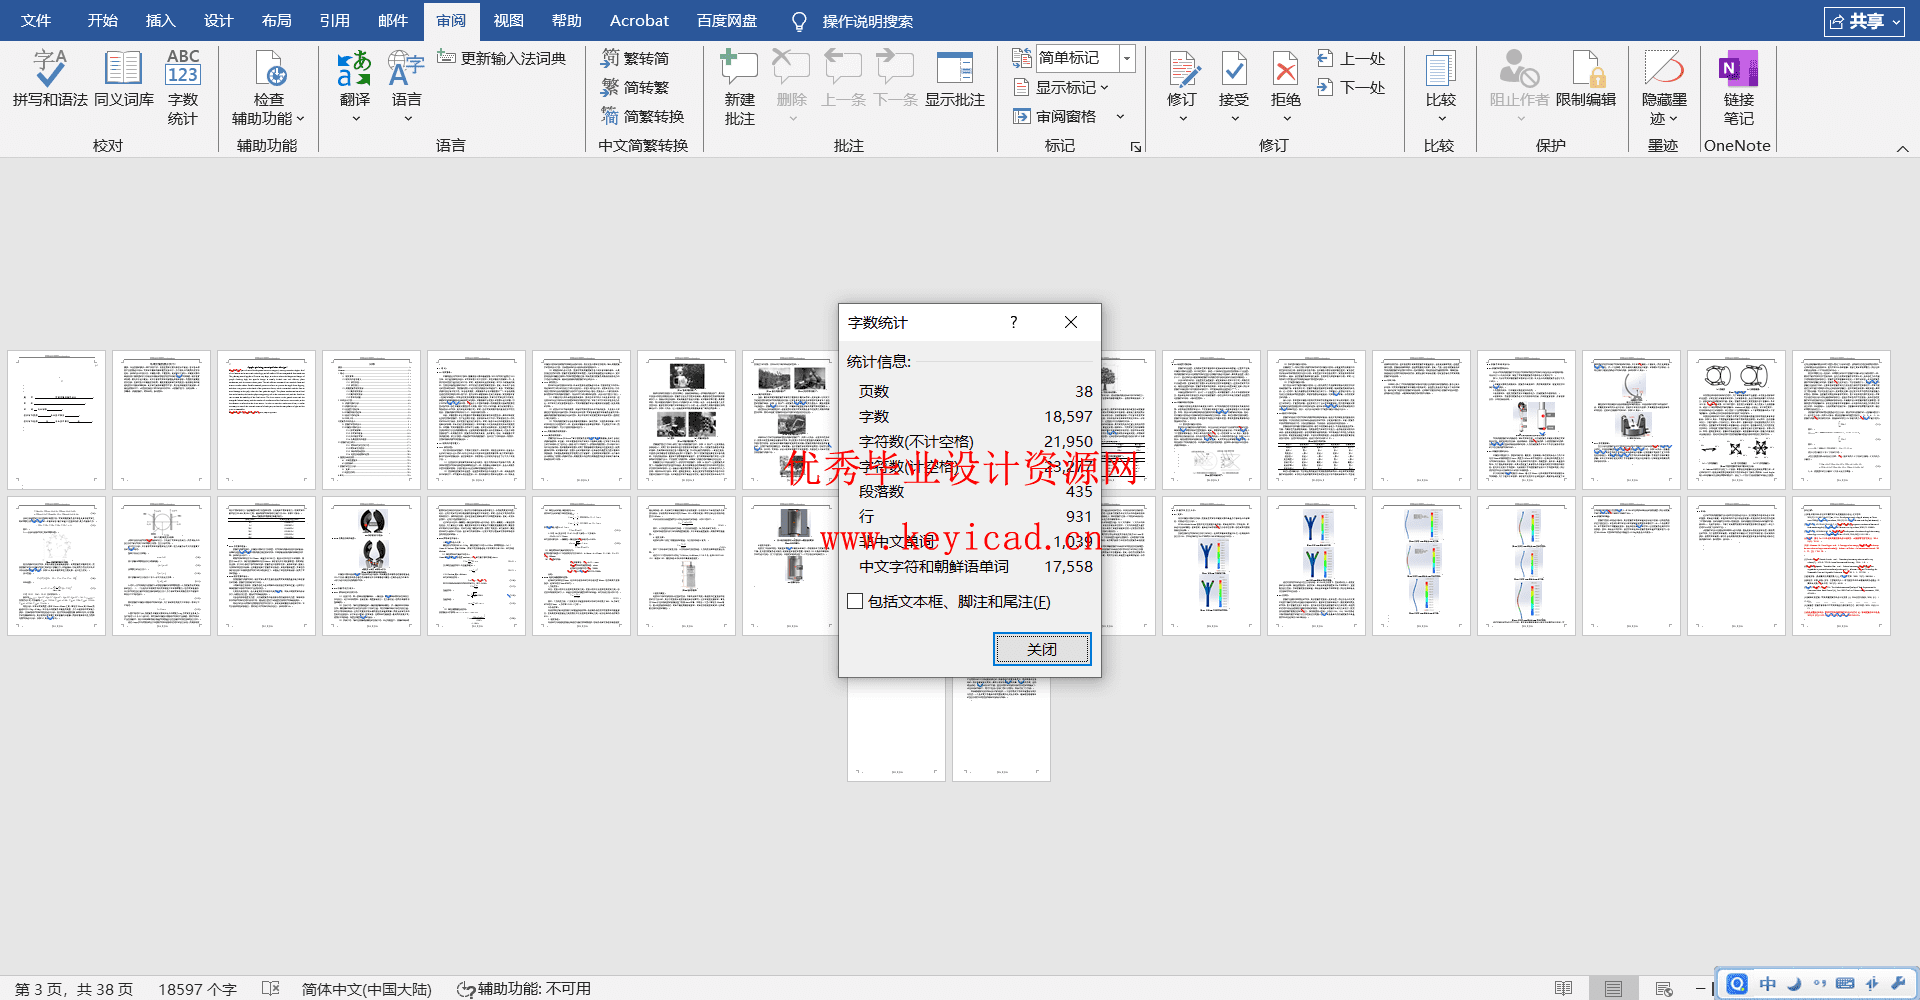The height and width of the screenshot is (1000, 1920).
Task: Expand the Show Markup (显示标记) menu
Action: click(x=1062, y=87)
